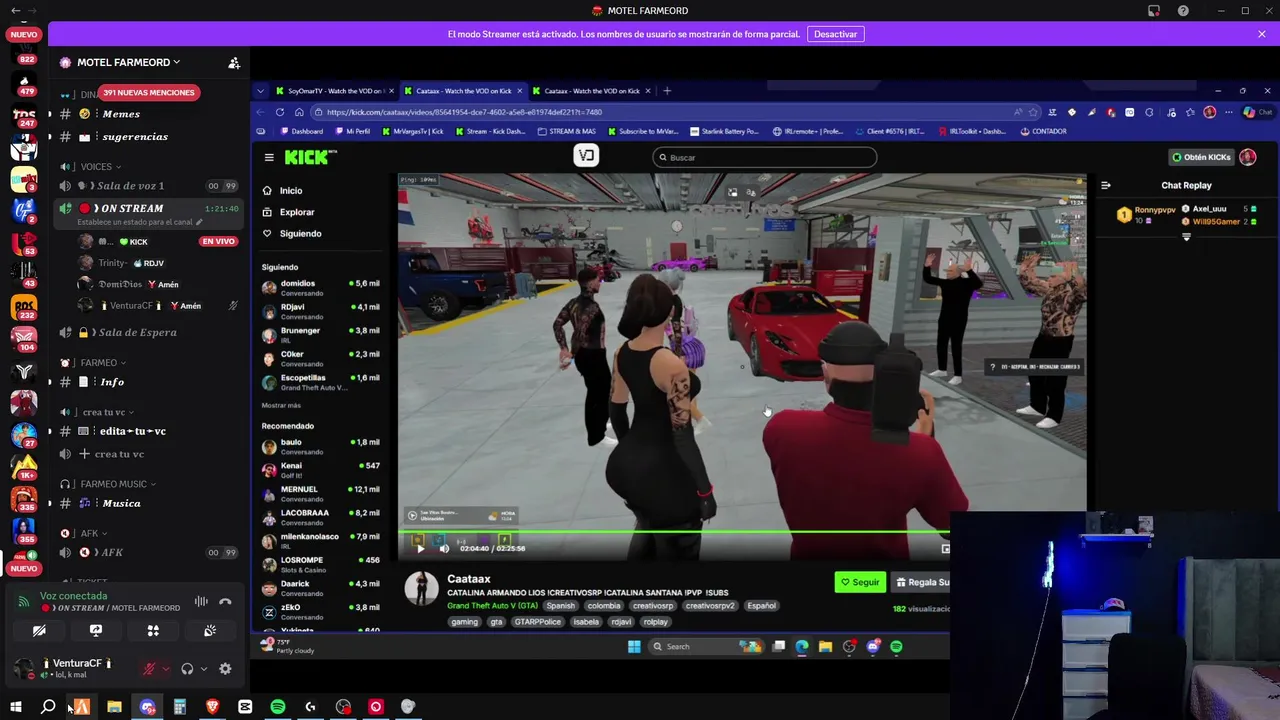Open Discord activities launcher button
1280x720 pixels.
click(153, 631)
